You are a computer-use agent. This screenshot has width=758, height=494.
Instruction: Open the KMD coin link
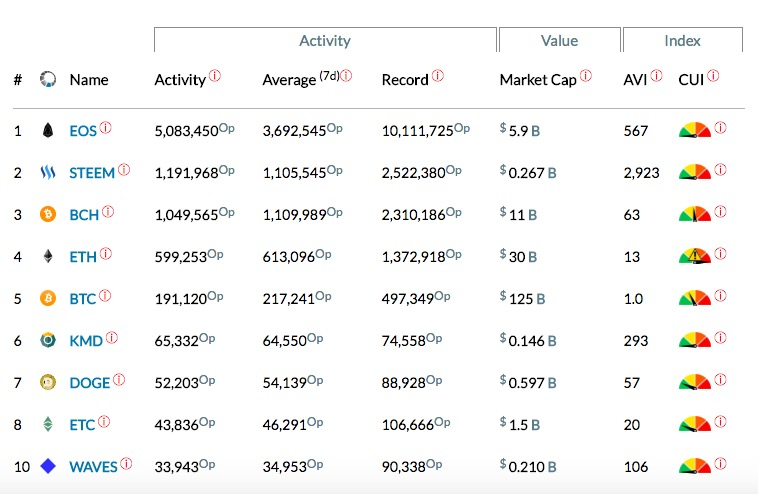86,341
